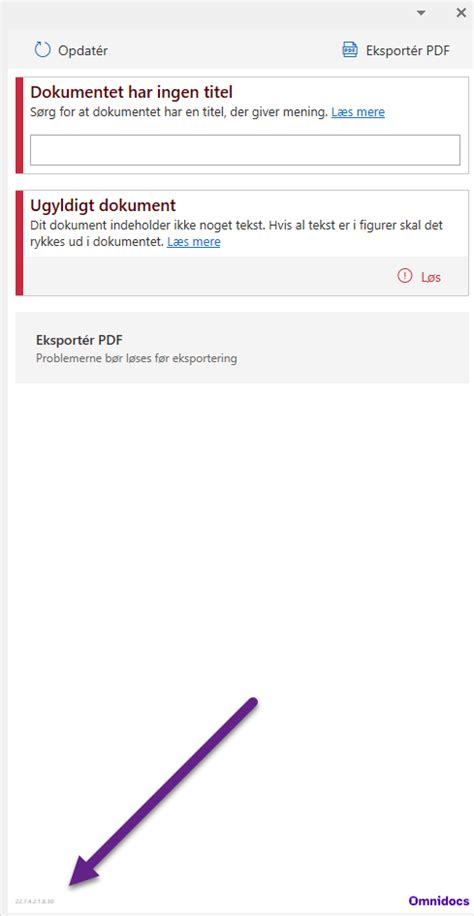The height and width of the screenshot is (916, 474).
Task: Open Læs mere link under Ugyldigt dokument
Action: click(x=193, y=241)
